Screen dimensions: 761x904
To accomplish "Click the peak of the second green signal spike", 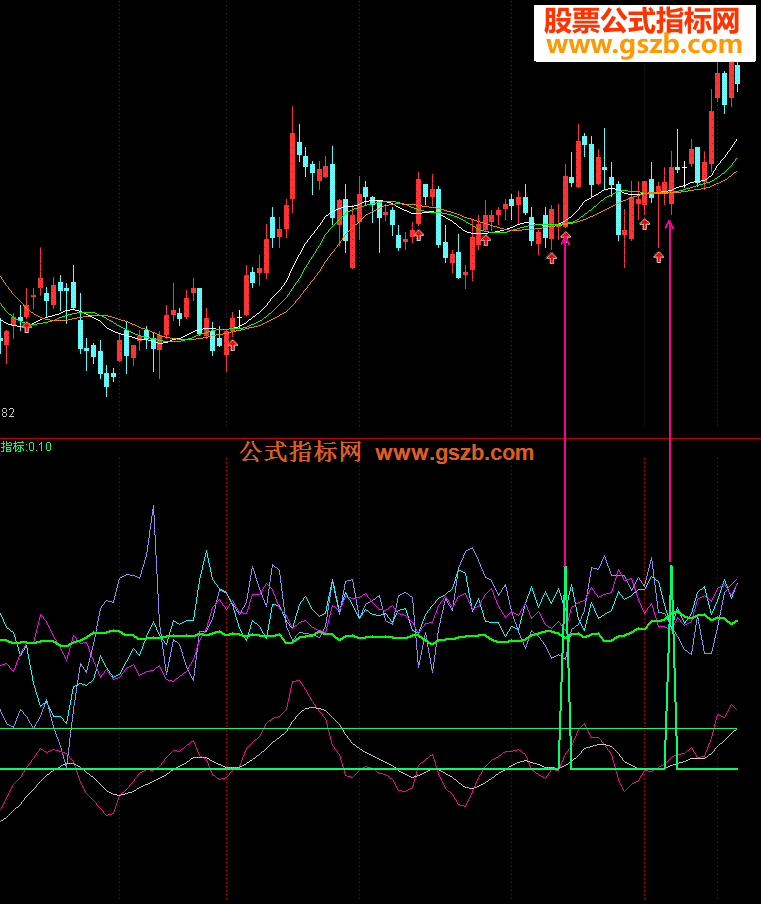I will 672,567.
